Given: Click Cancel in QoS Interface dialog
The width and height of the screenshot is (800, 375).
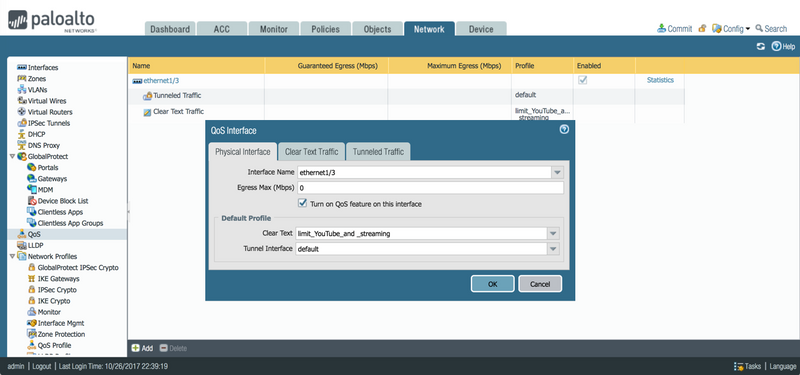Looking at the screenshot, I should pyautogui.click(x=540, y=284).
